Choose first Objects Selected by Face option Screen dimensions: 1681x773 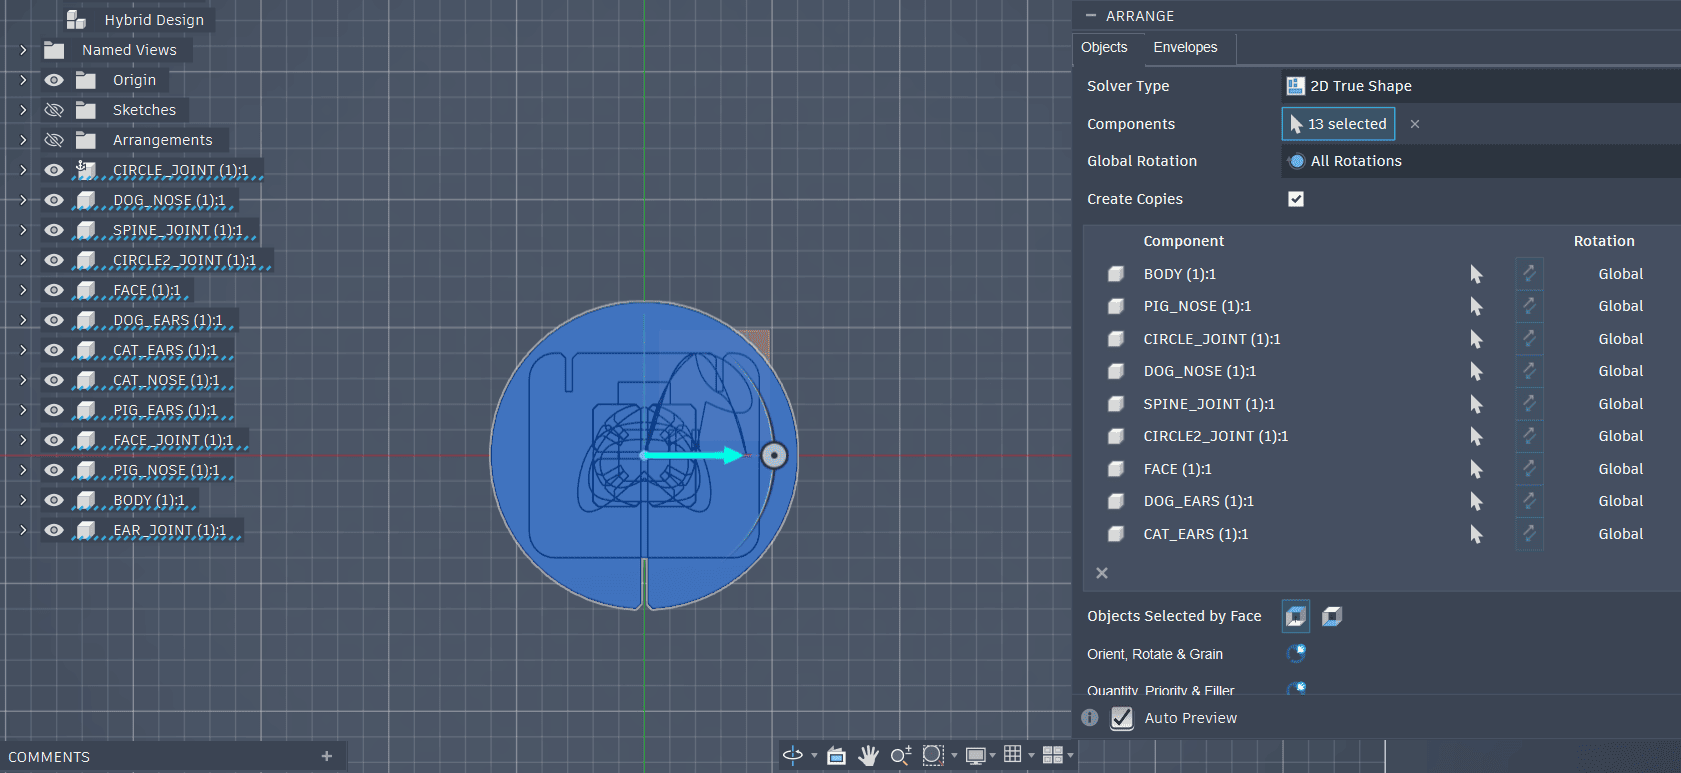[x=1296, y=617]
